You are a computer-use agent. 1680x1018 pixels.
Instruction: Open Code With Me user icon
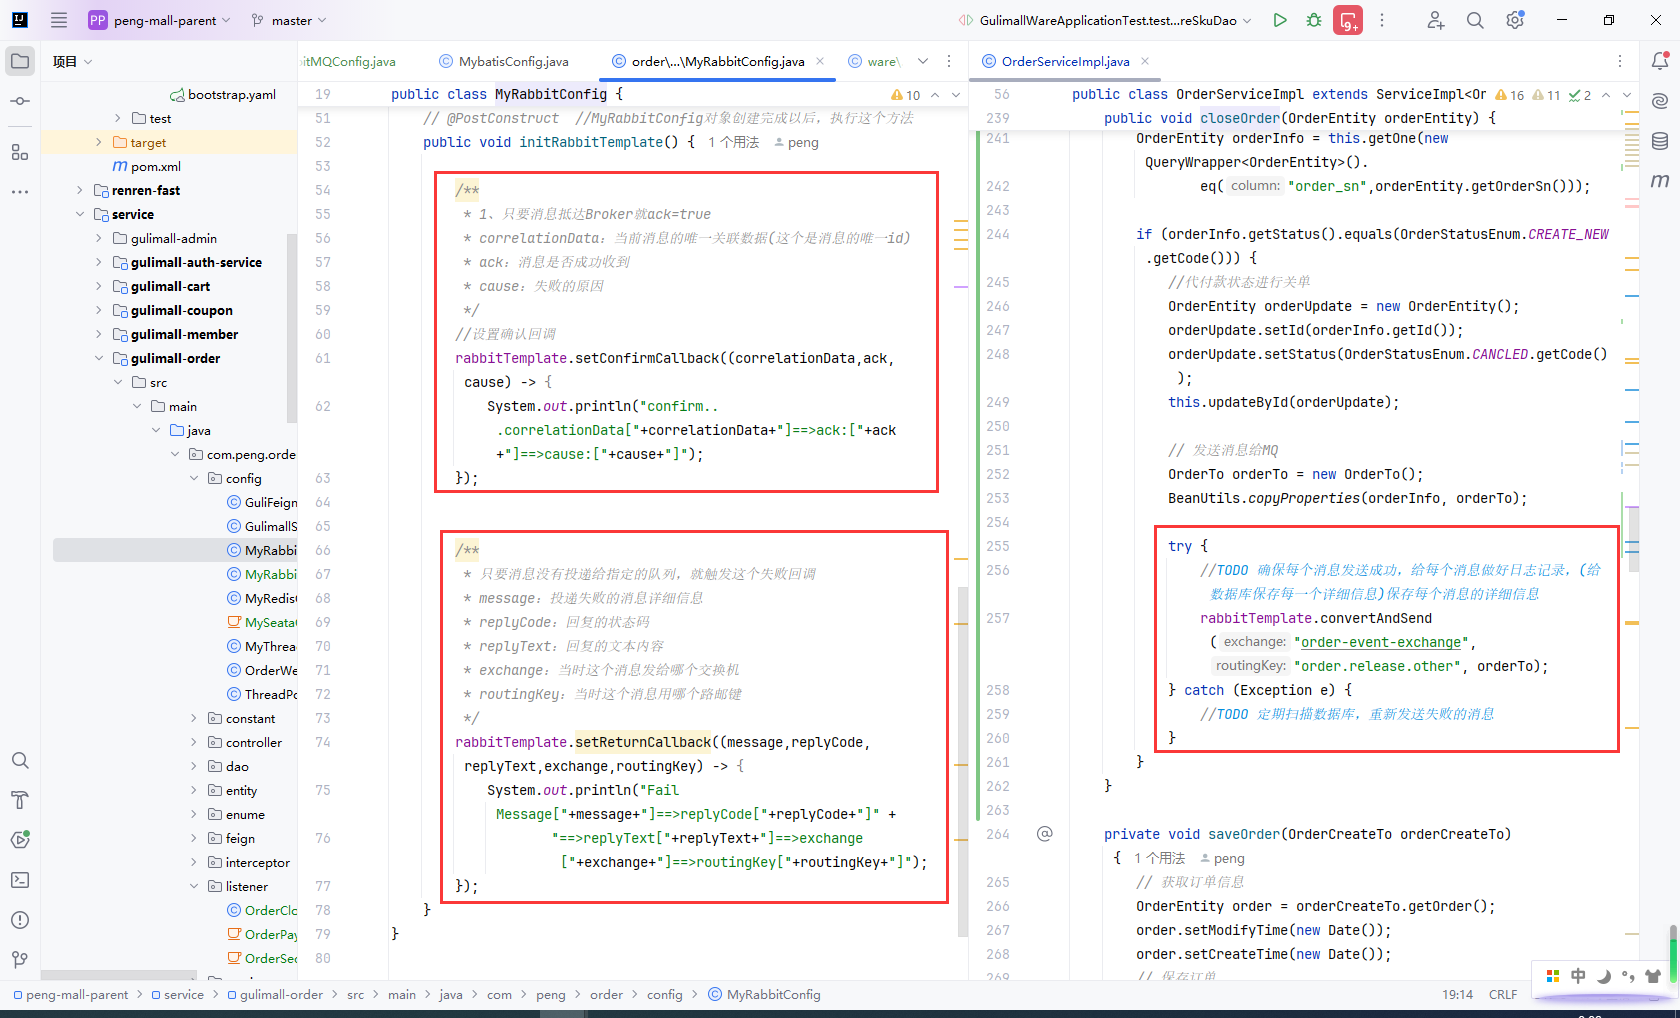pos(1436,20)
